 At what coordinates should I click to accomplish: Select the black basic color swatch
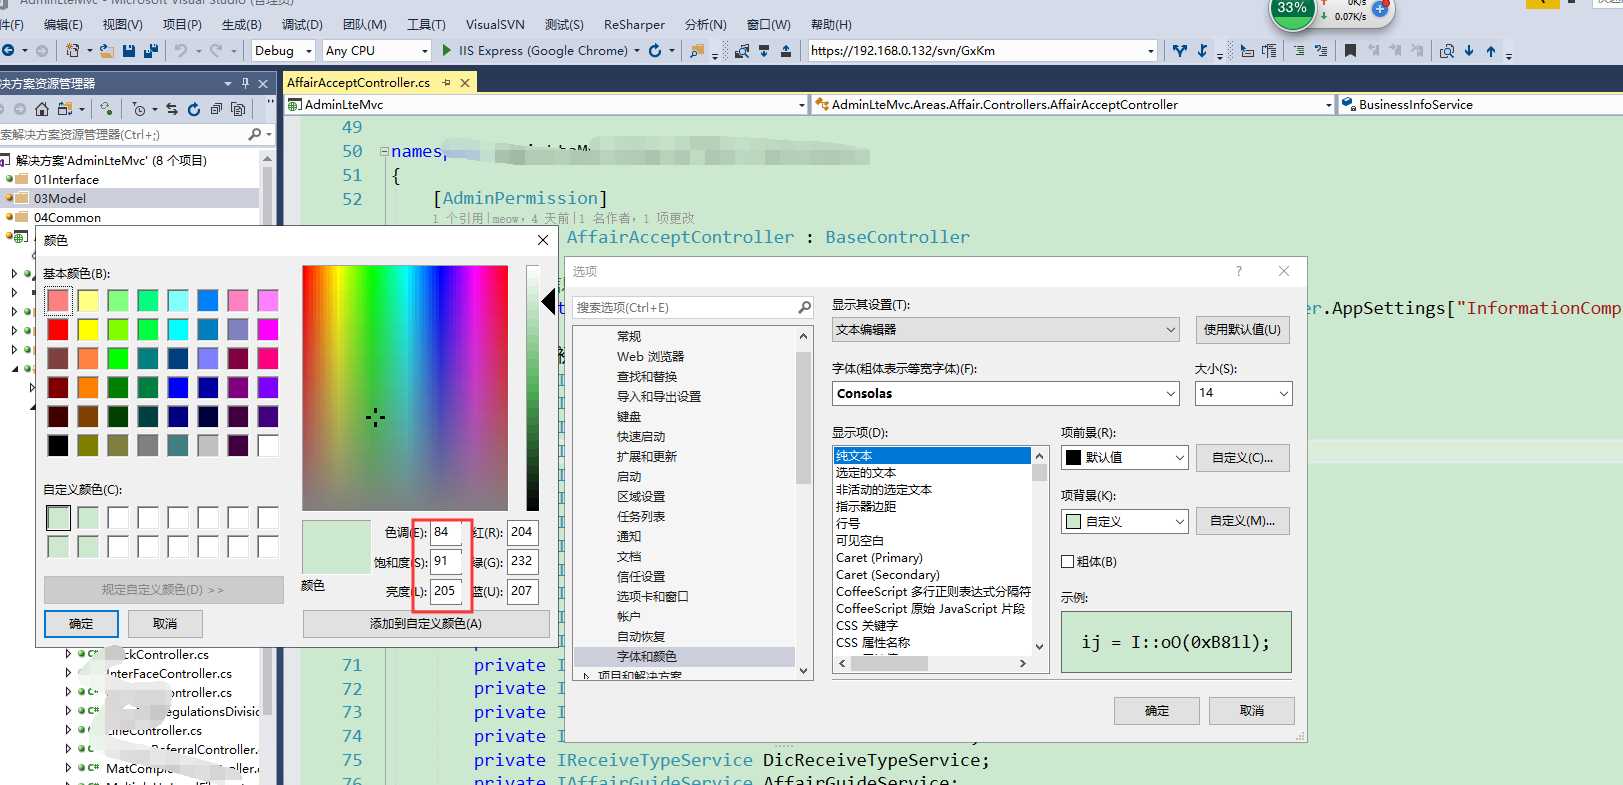[x=58, y=445]
